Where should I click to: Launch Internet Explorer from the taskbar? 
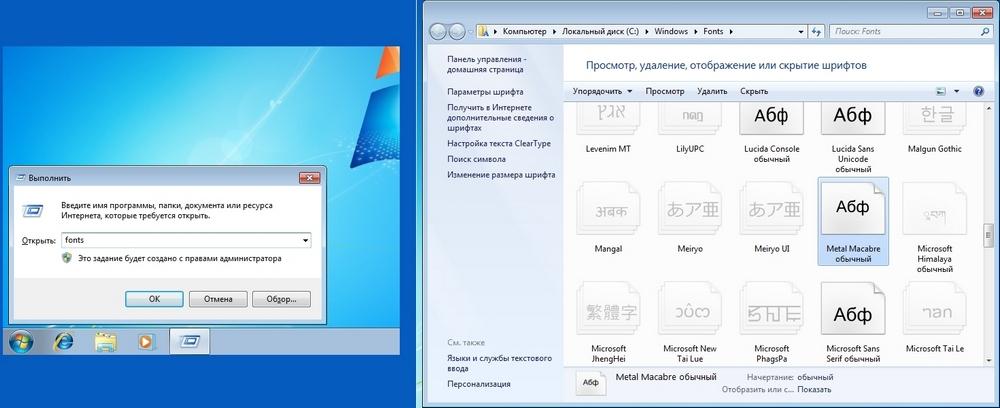point(63,342)
